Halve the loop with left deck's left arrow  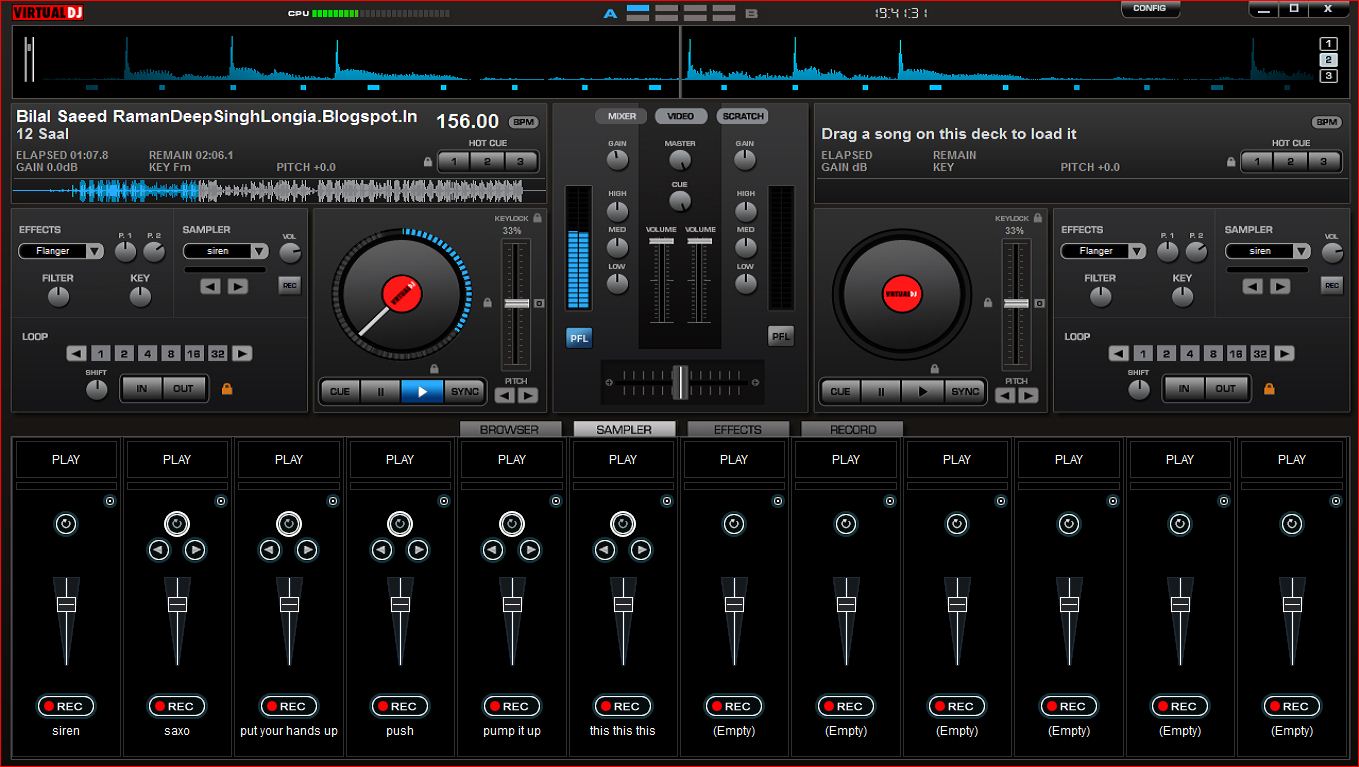tap(76, 353)
